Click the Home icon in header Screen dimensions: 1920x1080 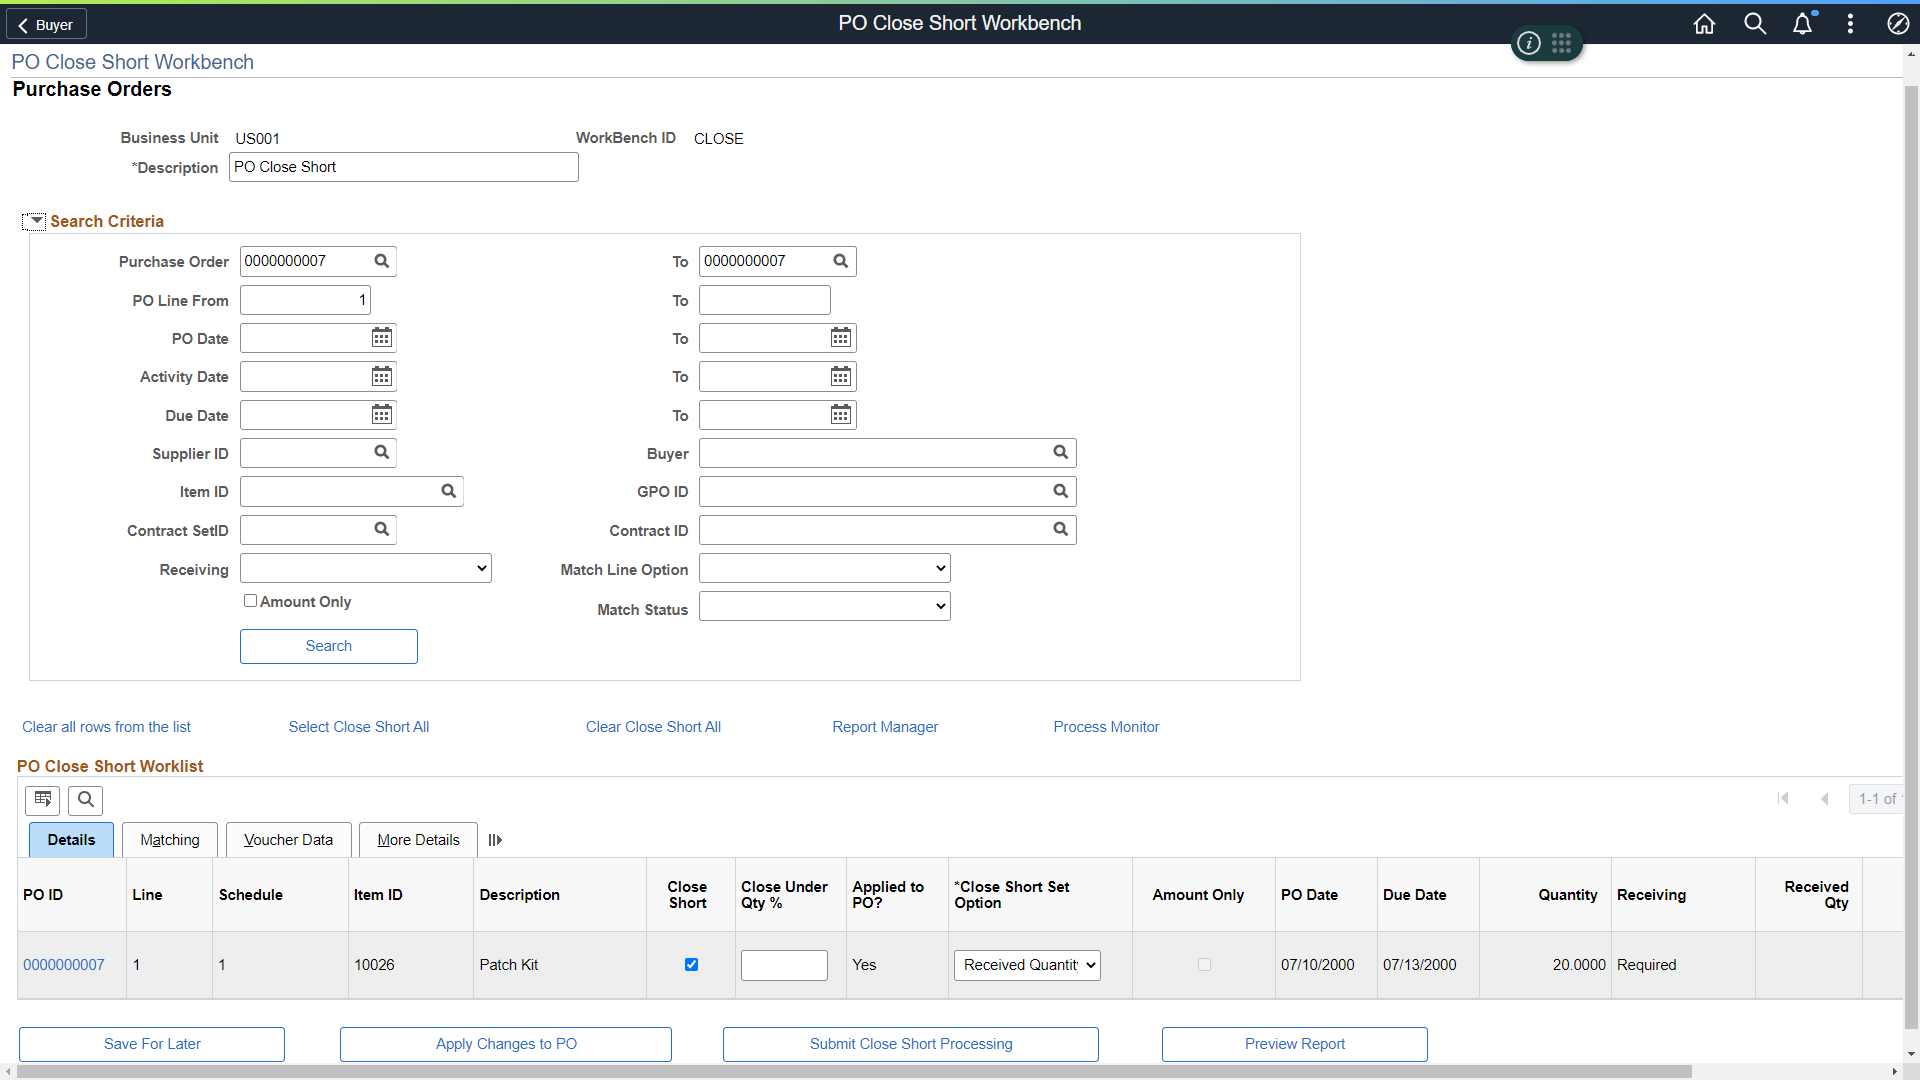1704,24
